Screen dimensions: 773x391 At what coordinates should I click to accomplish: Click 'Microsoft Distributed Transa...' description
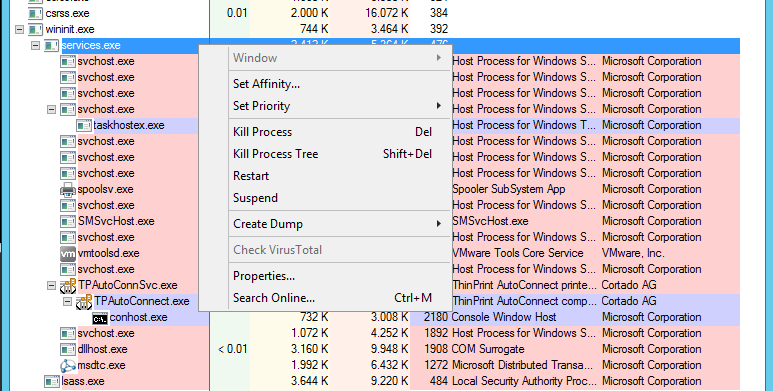coord(523,365)
